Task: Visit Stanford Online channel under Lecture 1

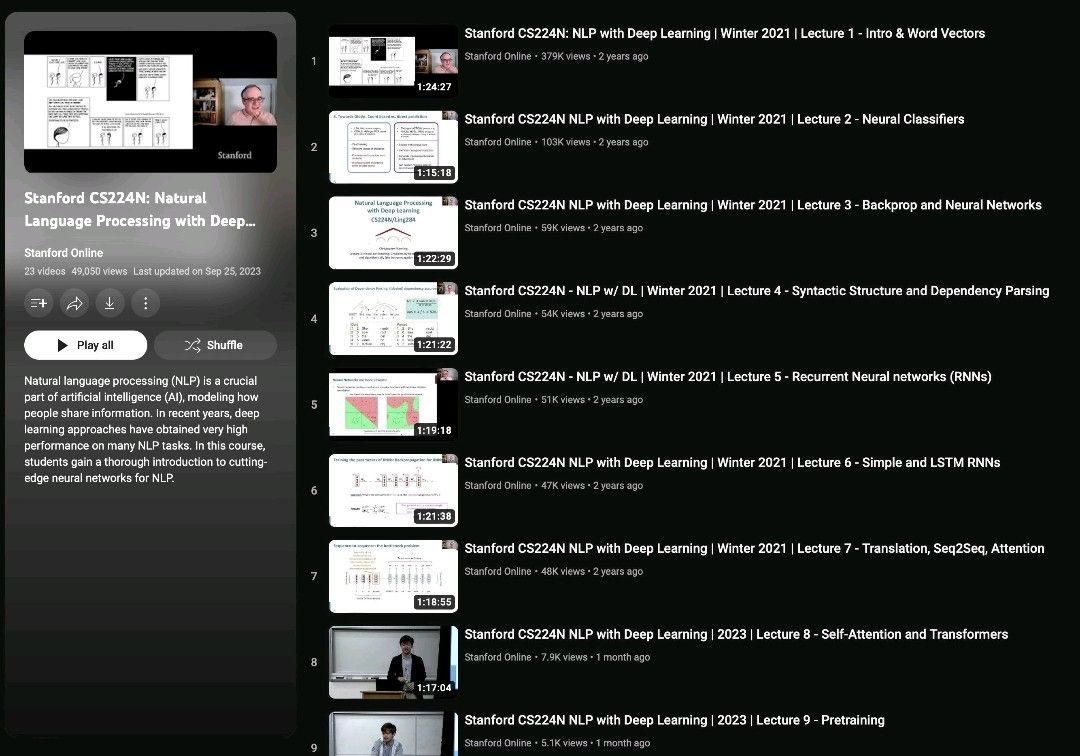Action: click(498, 56)
